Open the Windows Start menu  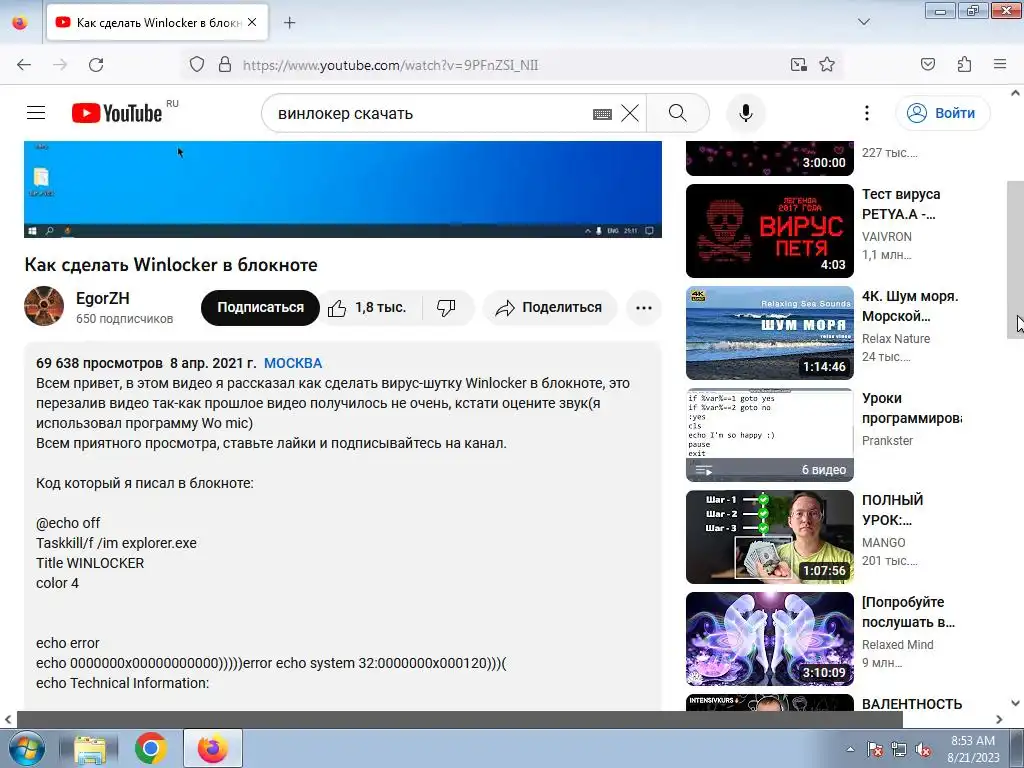click(27, 748)
